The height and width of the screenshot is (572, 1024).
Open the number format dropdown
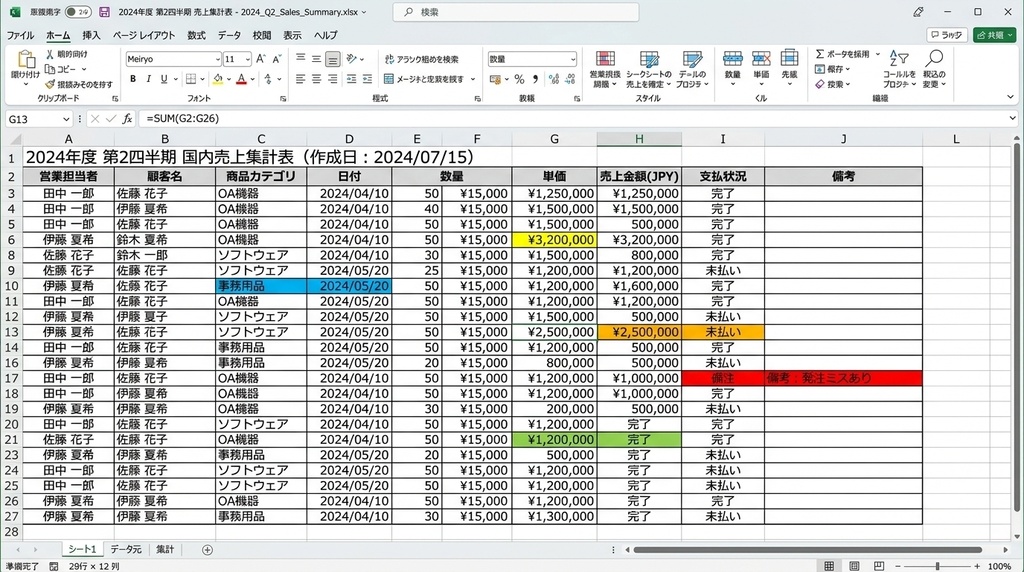573,59
